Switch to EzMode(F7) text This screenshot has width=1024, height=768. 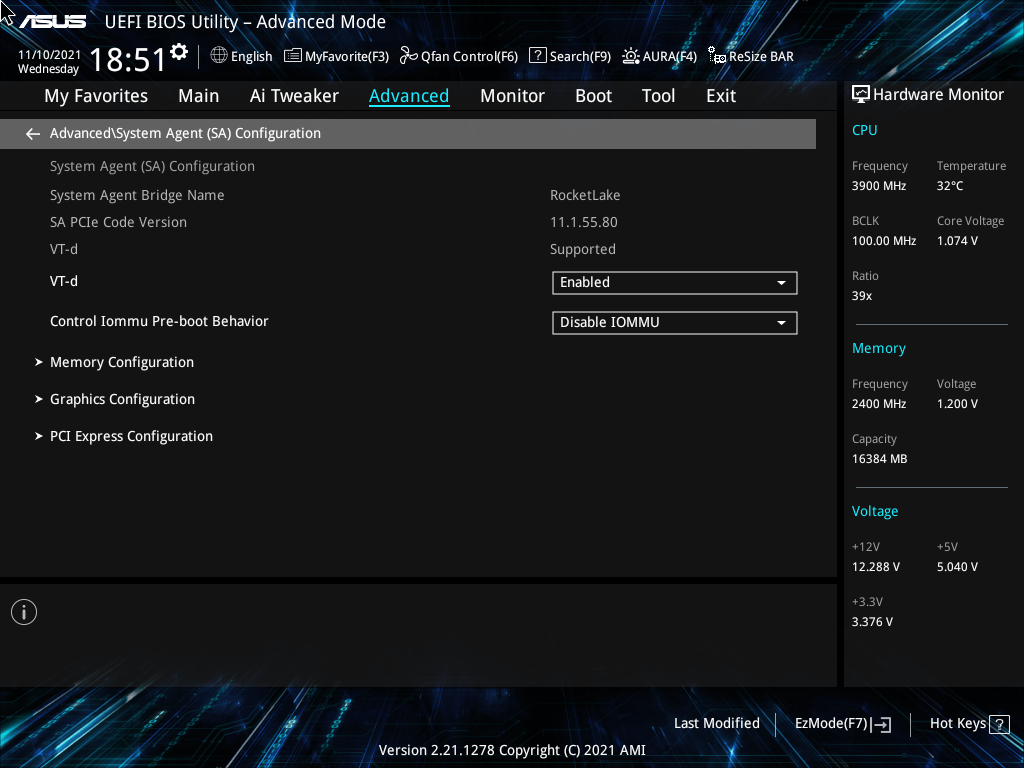point(831,724)
